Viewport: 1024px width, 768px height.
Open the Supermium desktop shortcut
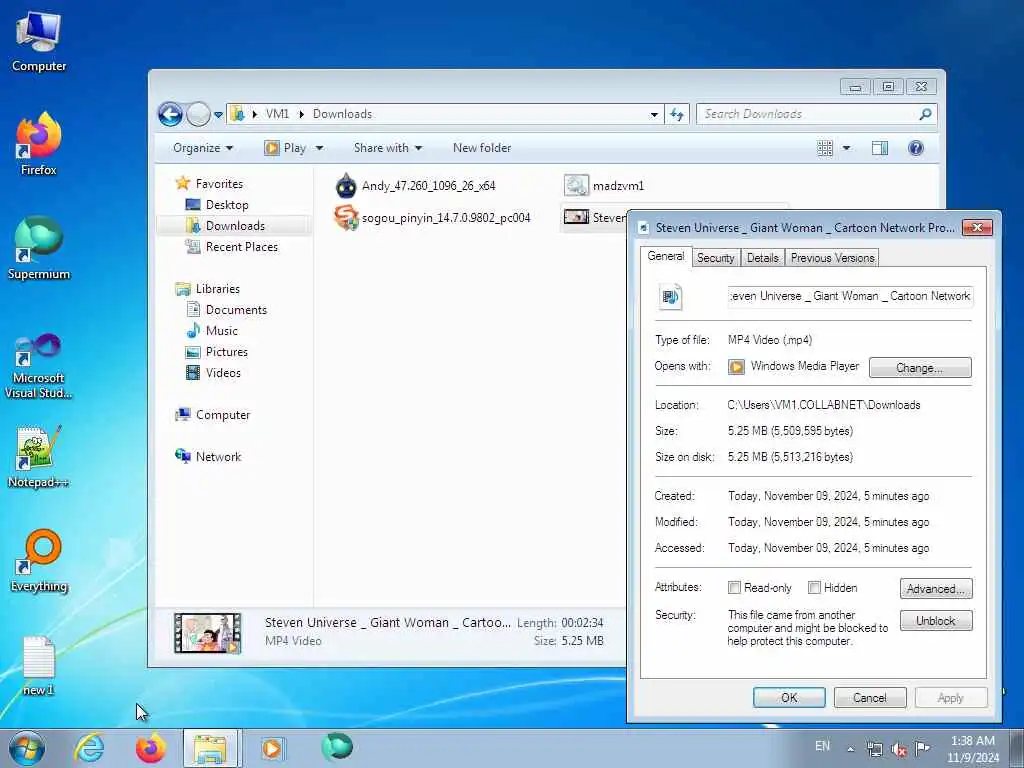[x=39, y=249]
